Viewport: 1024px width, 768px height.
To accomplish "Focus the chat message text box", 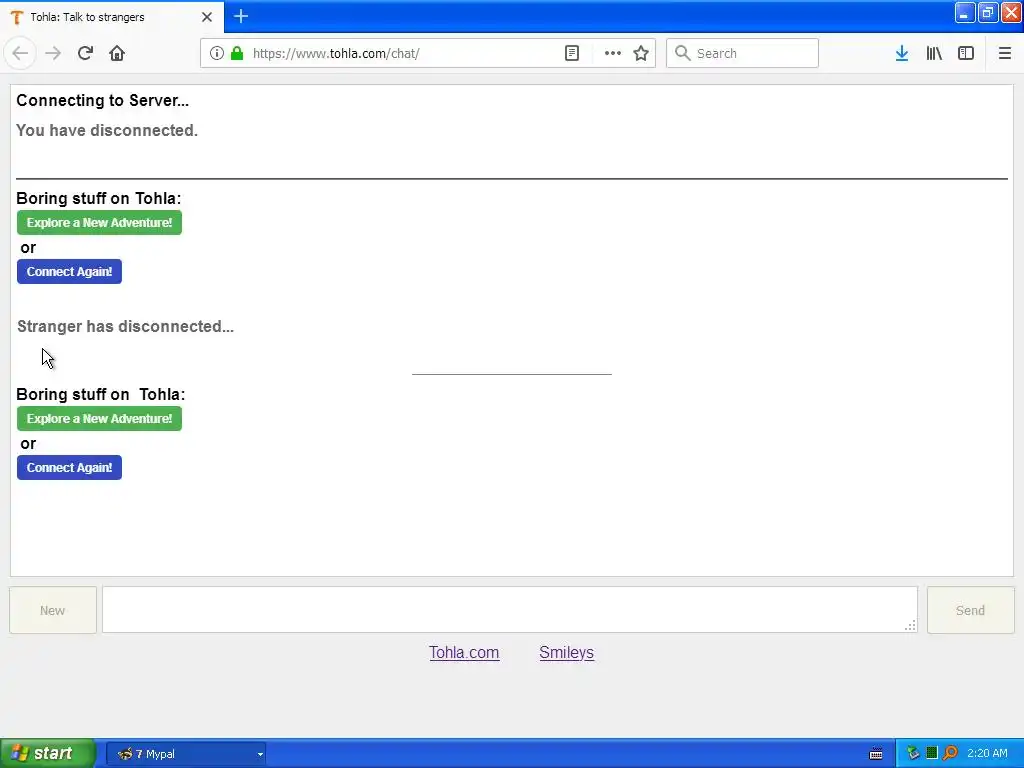I will (510, 609).
